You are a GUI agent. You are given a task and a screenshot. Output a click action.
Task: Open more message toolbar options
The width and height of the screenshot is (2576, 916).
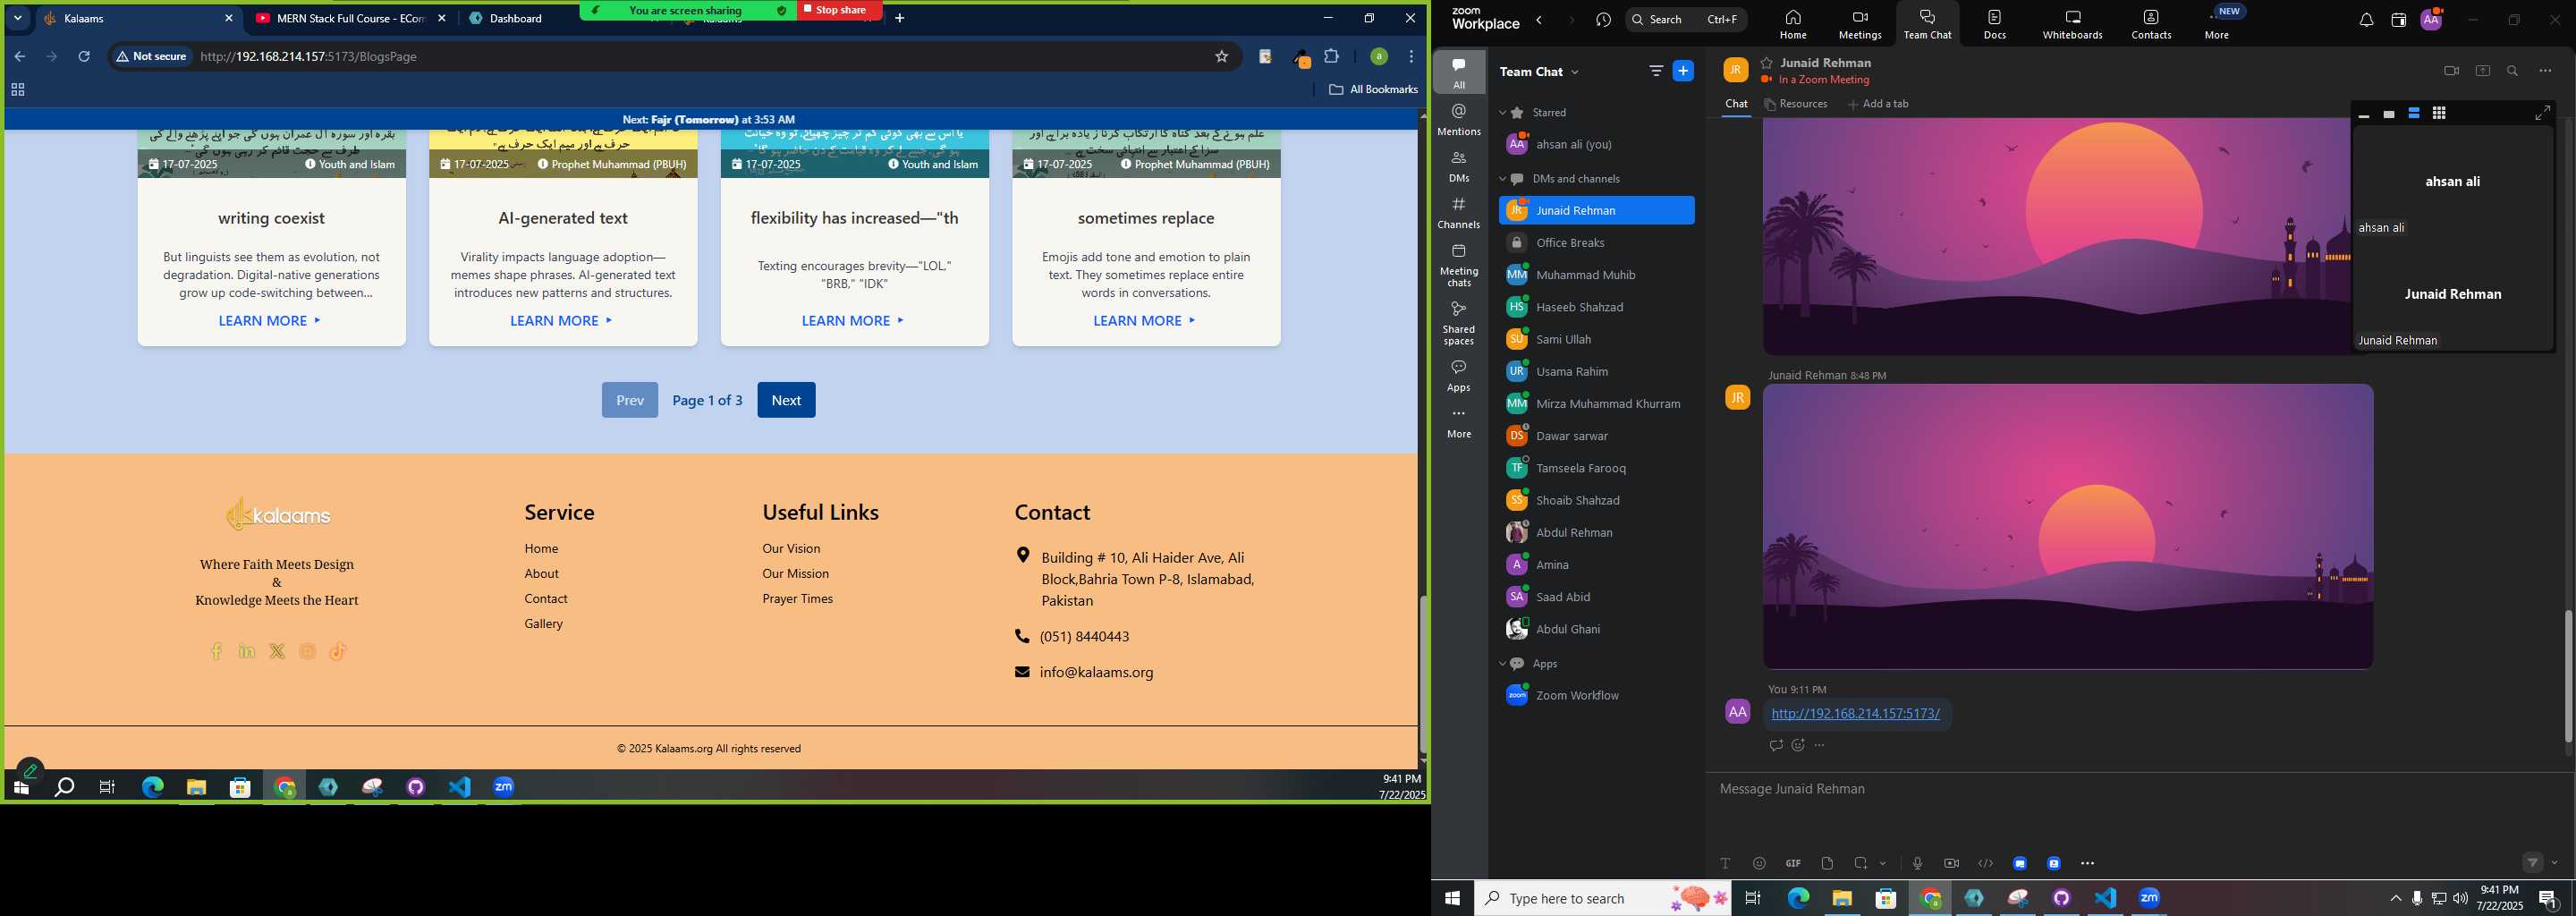(2087, 863)
